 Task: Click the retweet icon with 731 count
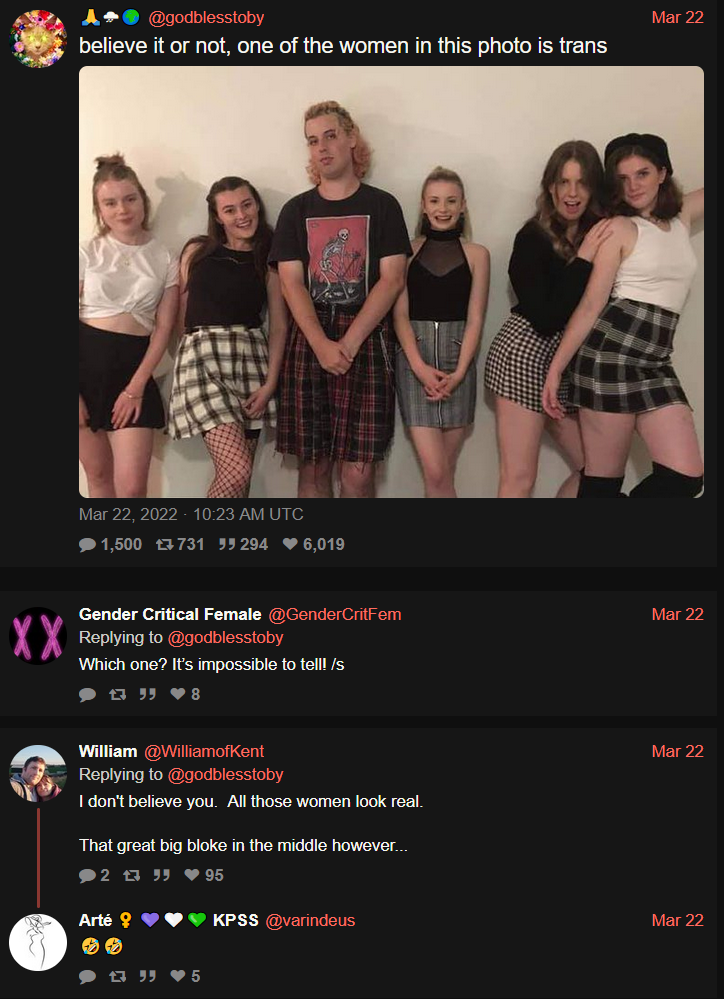(165, 545)
